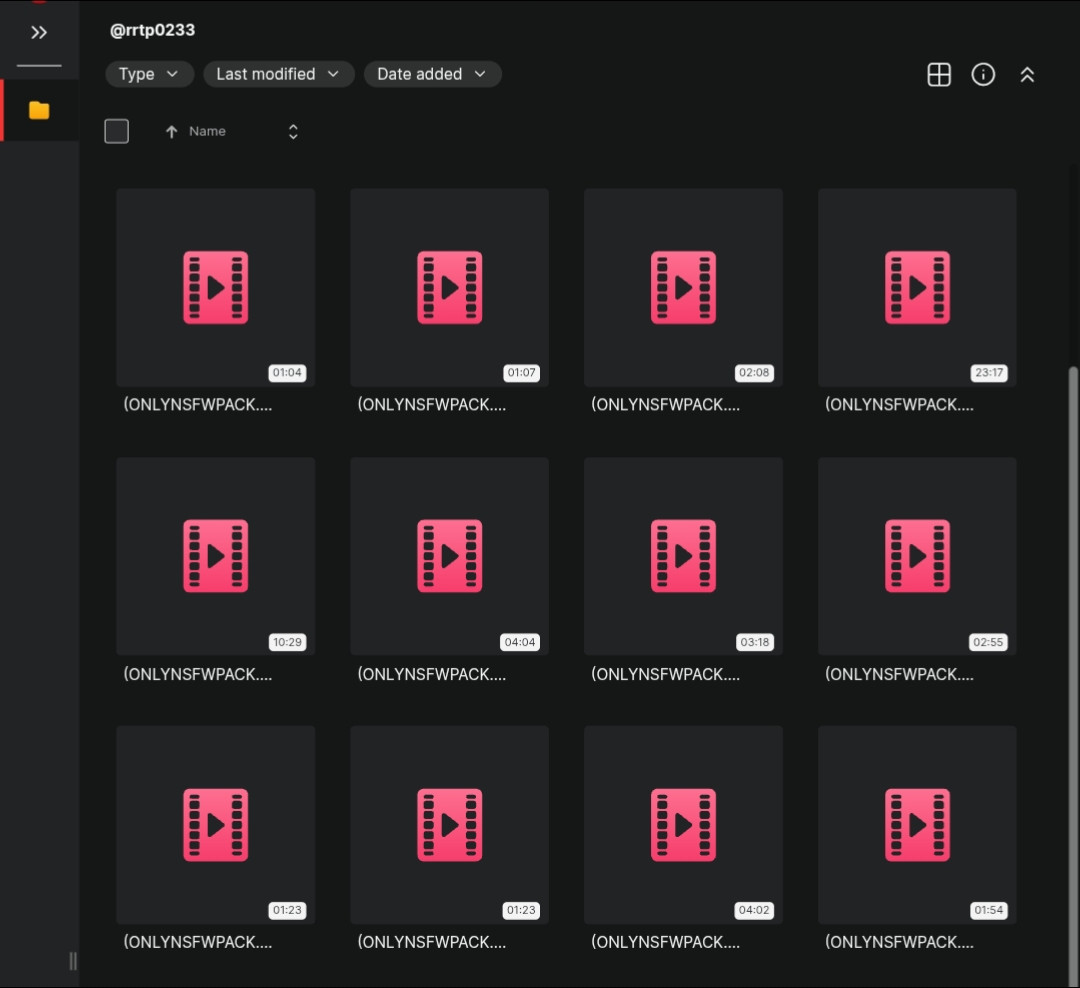This screenshot has height=988, width=1080.
Task: Tick the select-all checkbox next to Name
Action: pyautogui.click(x=117, y=131)
